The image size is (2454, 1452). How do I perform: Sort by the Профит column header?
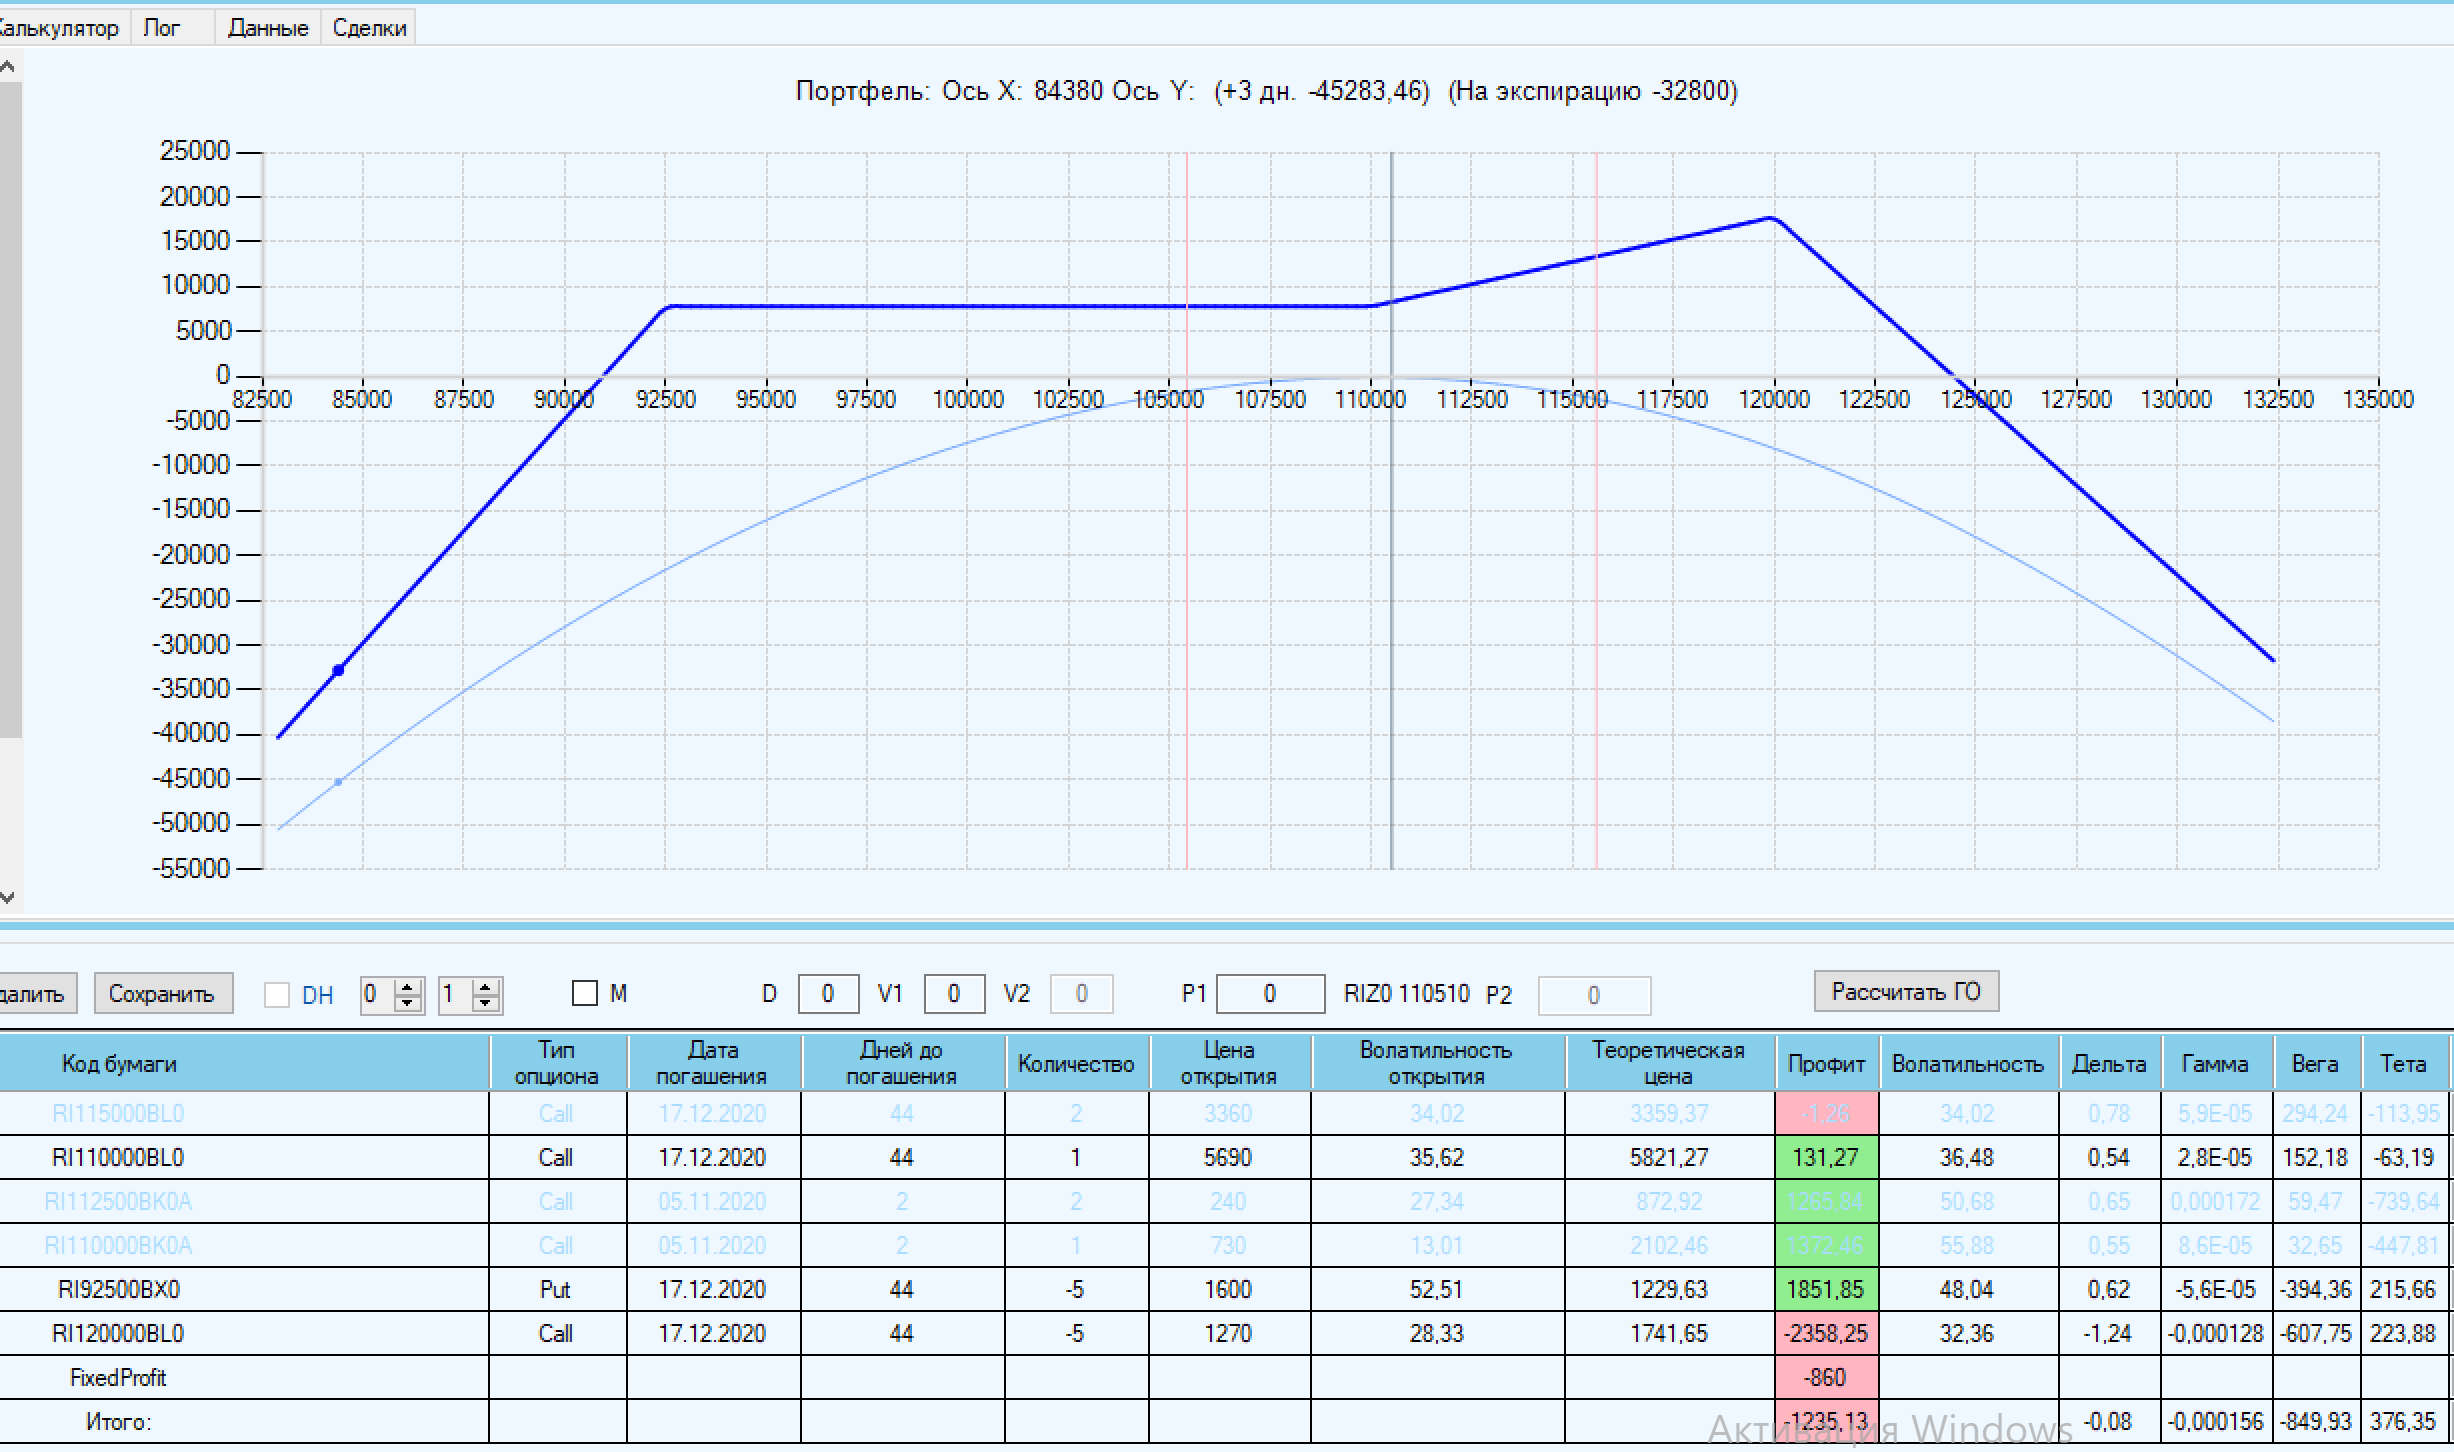(1826, 1064)
